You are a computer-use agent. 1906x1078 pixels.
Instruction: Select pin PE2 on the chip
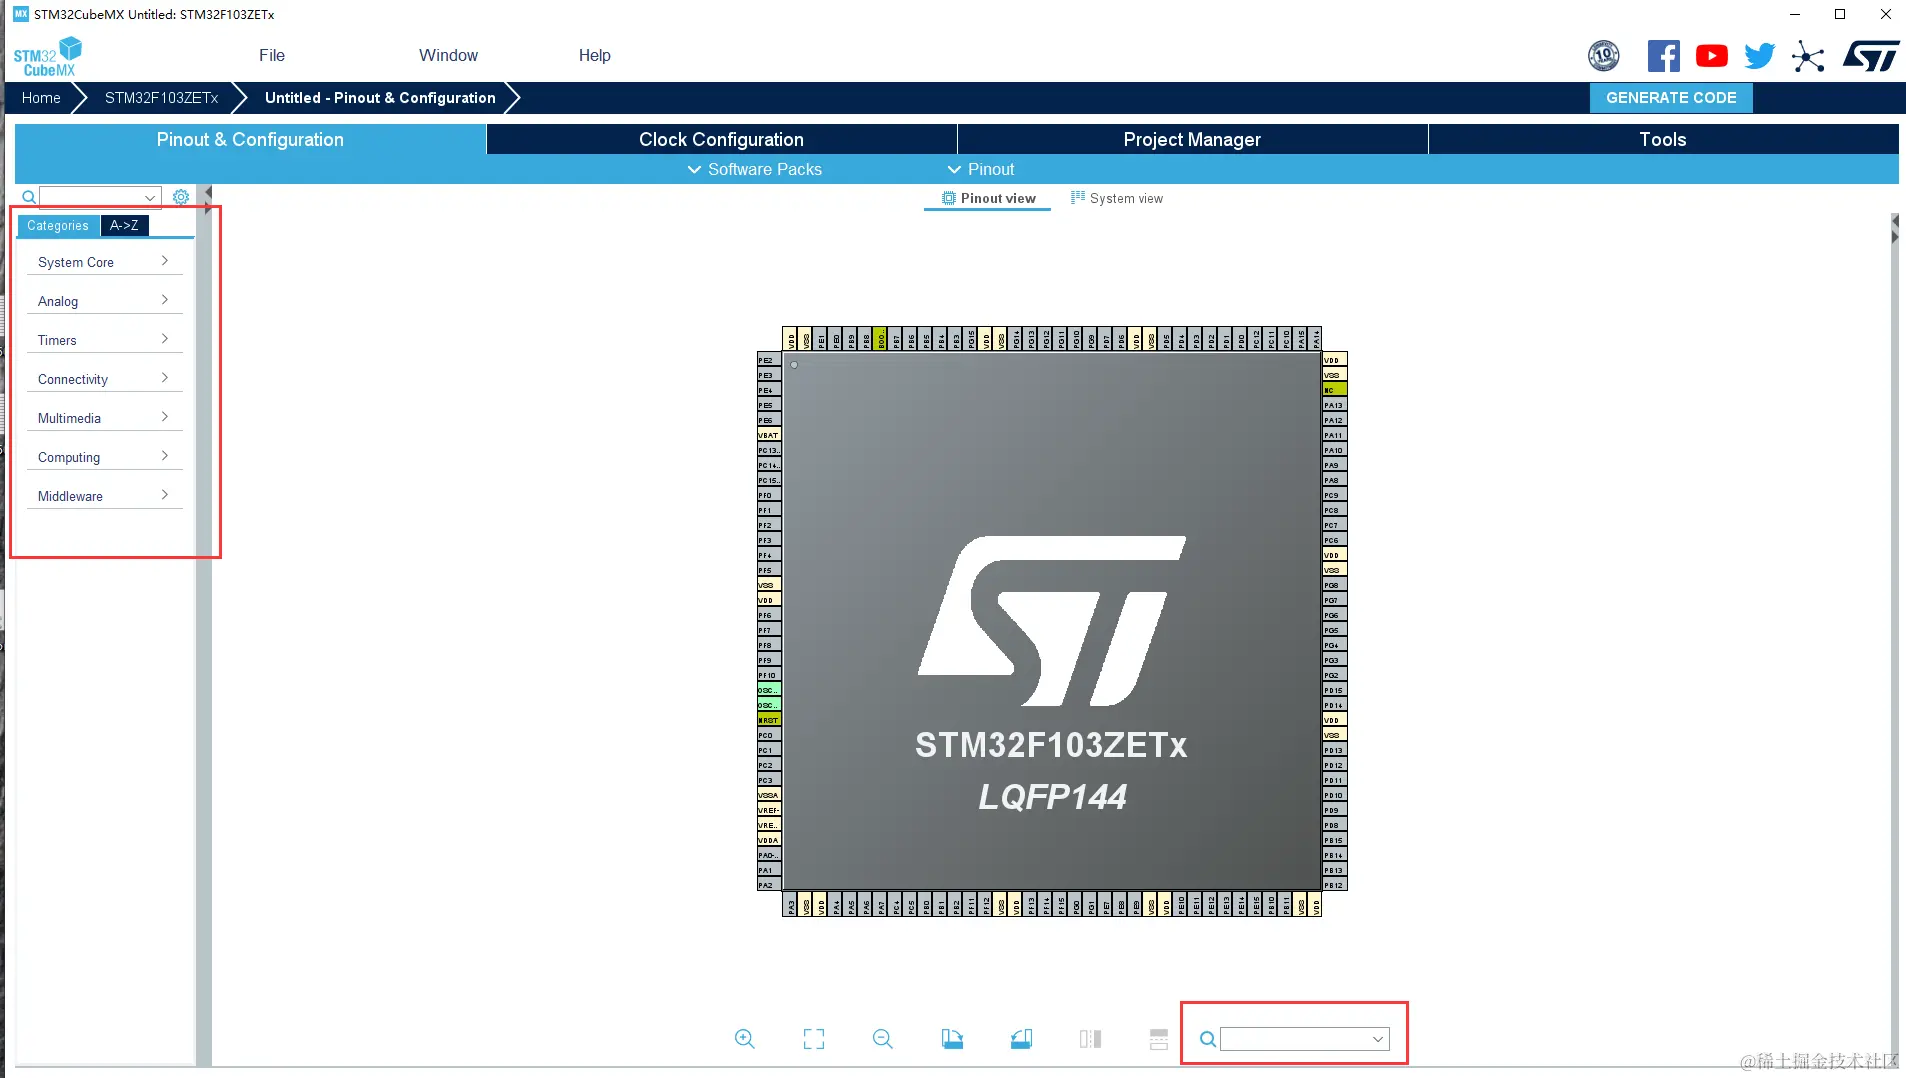click(769, 360)
